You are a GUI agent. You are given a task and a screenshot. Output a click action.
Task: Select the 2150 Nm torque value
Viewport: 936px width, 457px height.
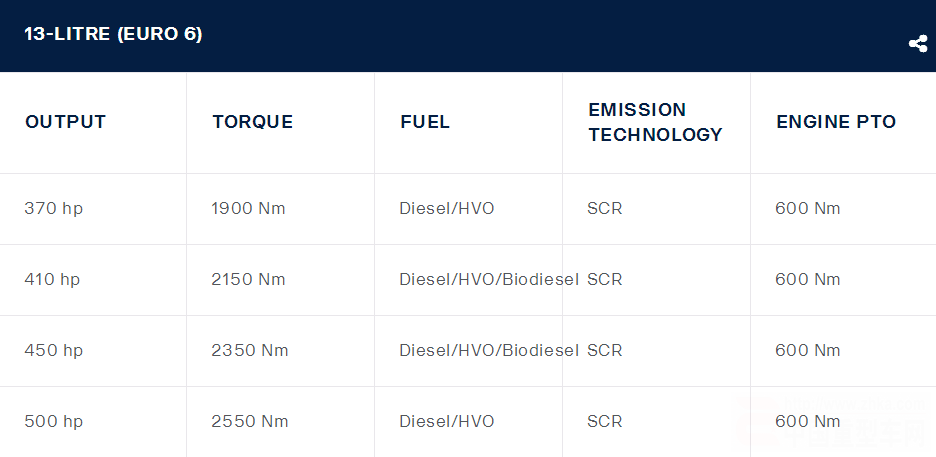click(x=248, y=280)
